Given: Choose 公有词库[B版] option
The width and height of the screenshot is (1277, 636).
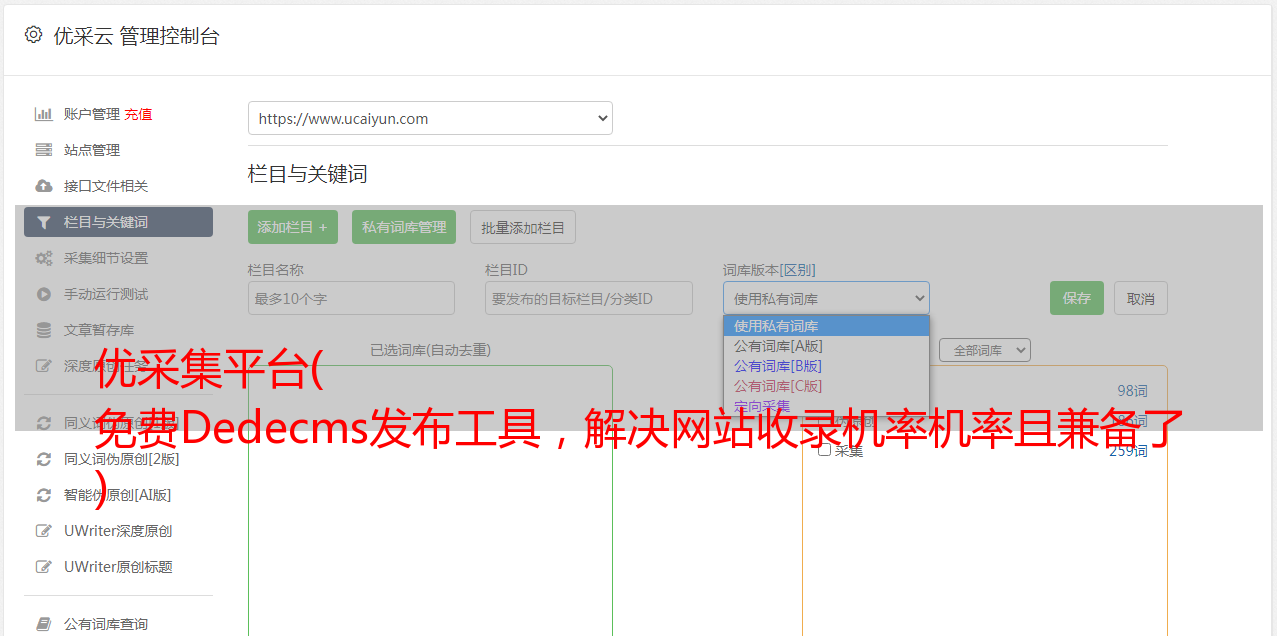Looking at the screenshot, I should [826, 366].
